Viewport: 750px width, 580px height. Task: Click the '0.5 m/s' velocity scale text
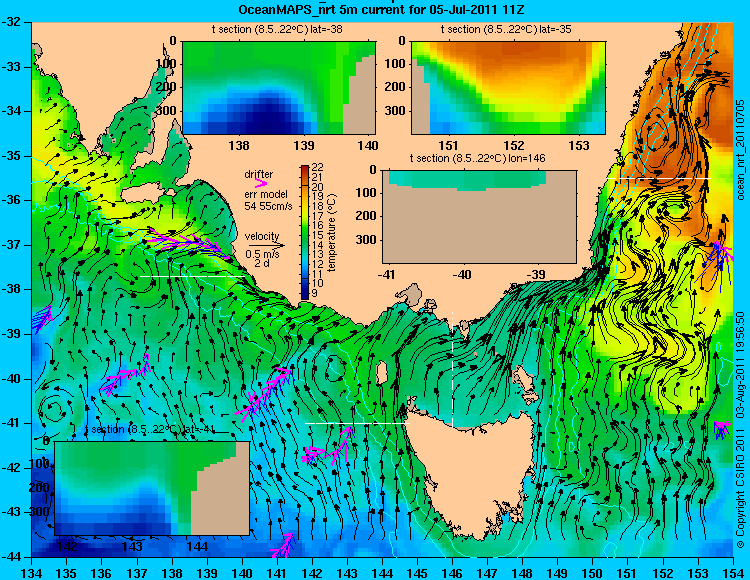coord(263,254)
